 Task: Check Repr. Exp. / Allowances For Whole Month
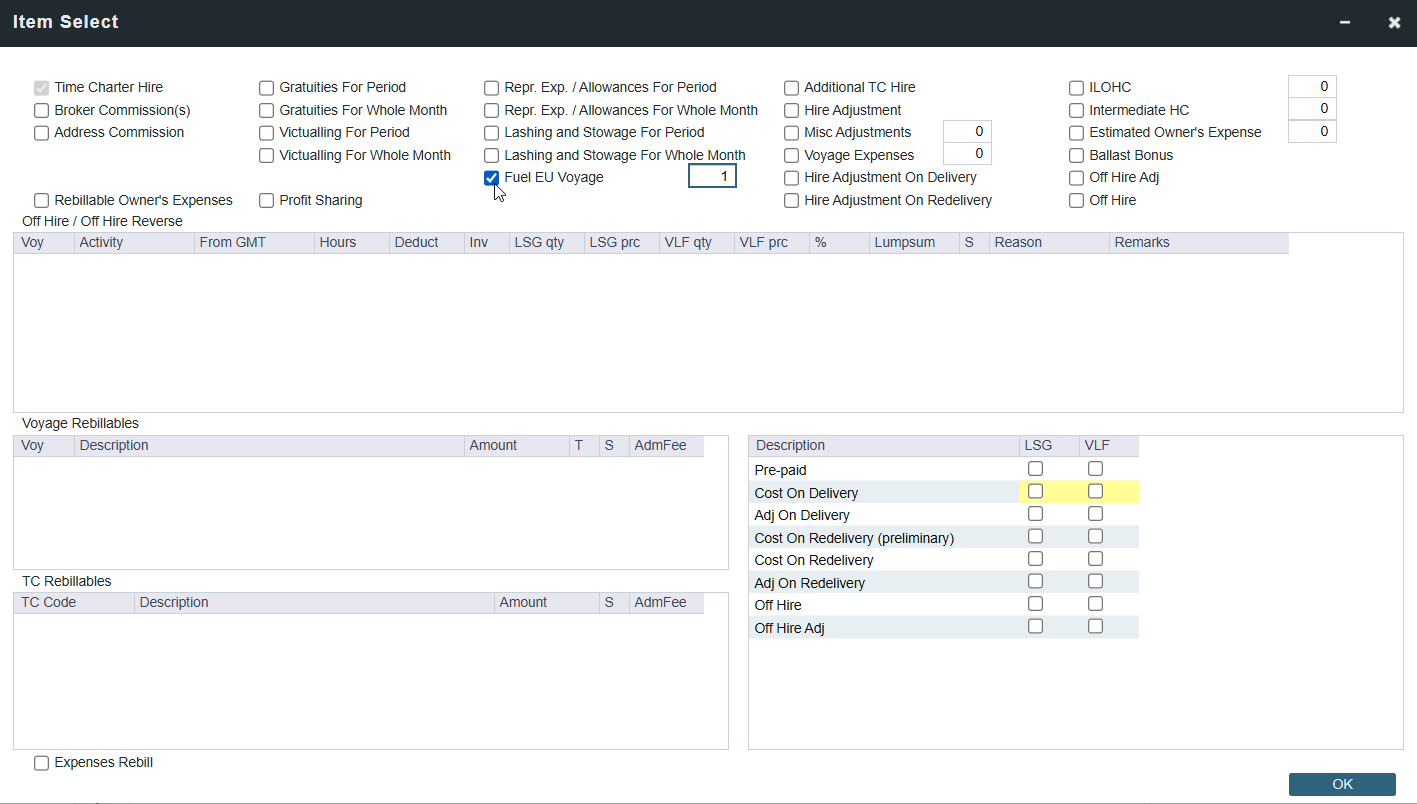pyautogui.click(x=491, y=110)
